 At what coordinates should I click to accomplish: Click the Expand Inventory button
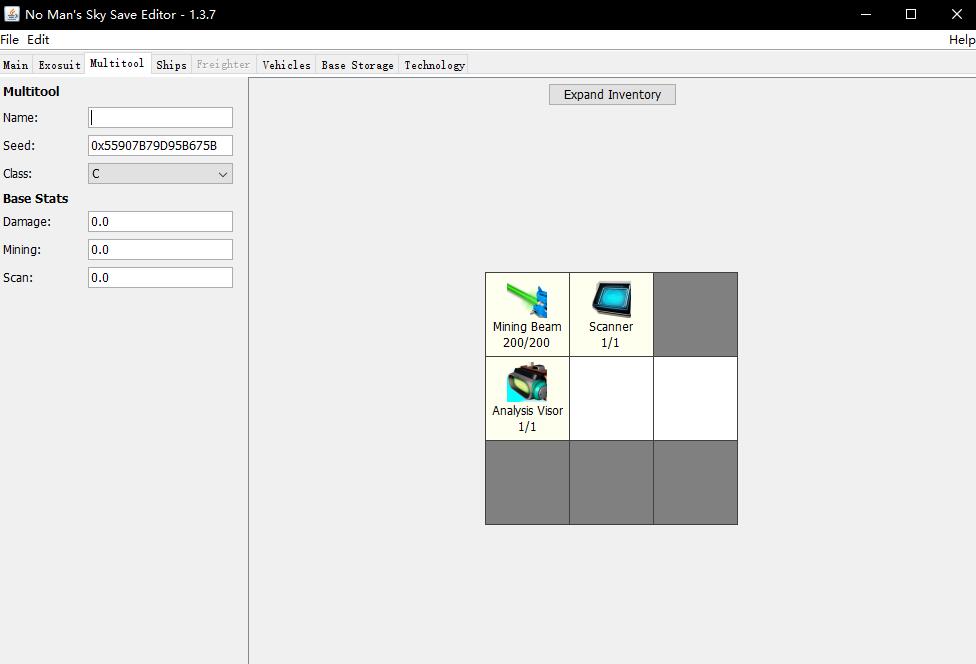coord(612,95)
